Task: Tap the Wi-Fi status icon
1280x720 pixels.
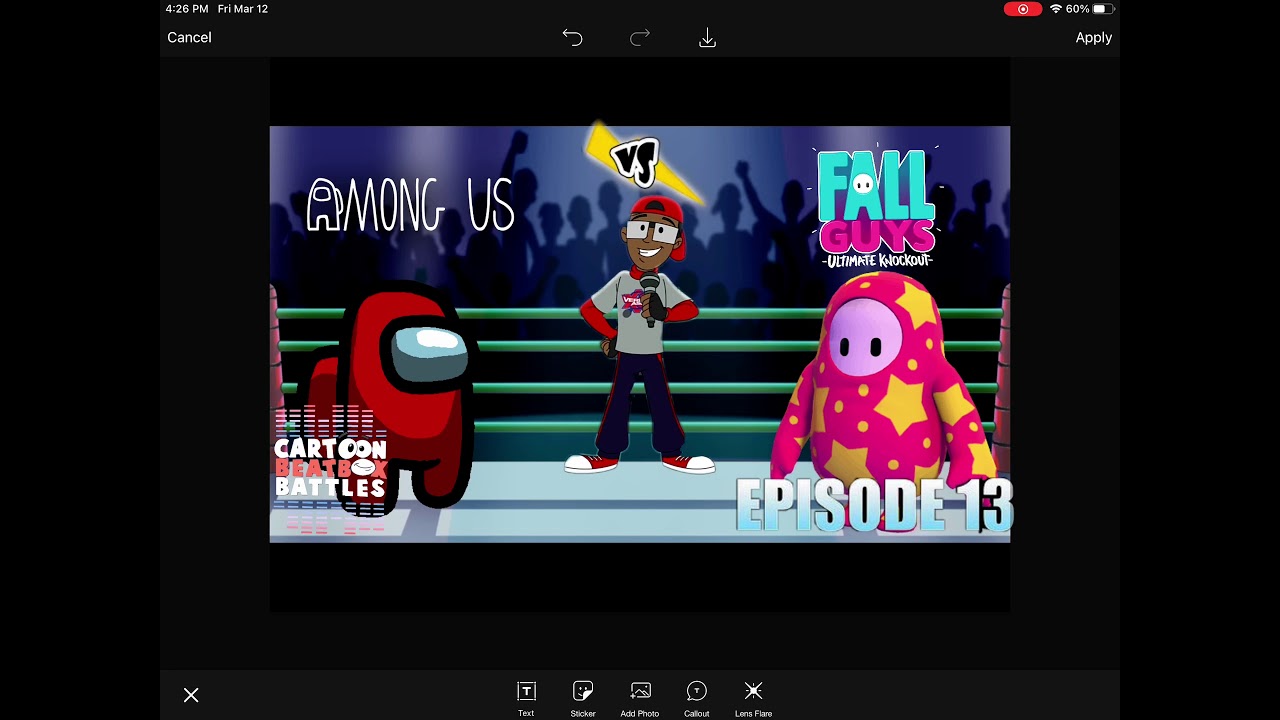Action: [1055, 9]
